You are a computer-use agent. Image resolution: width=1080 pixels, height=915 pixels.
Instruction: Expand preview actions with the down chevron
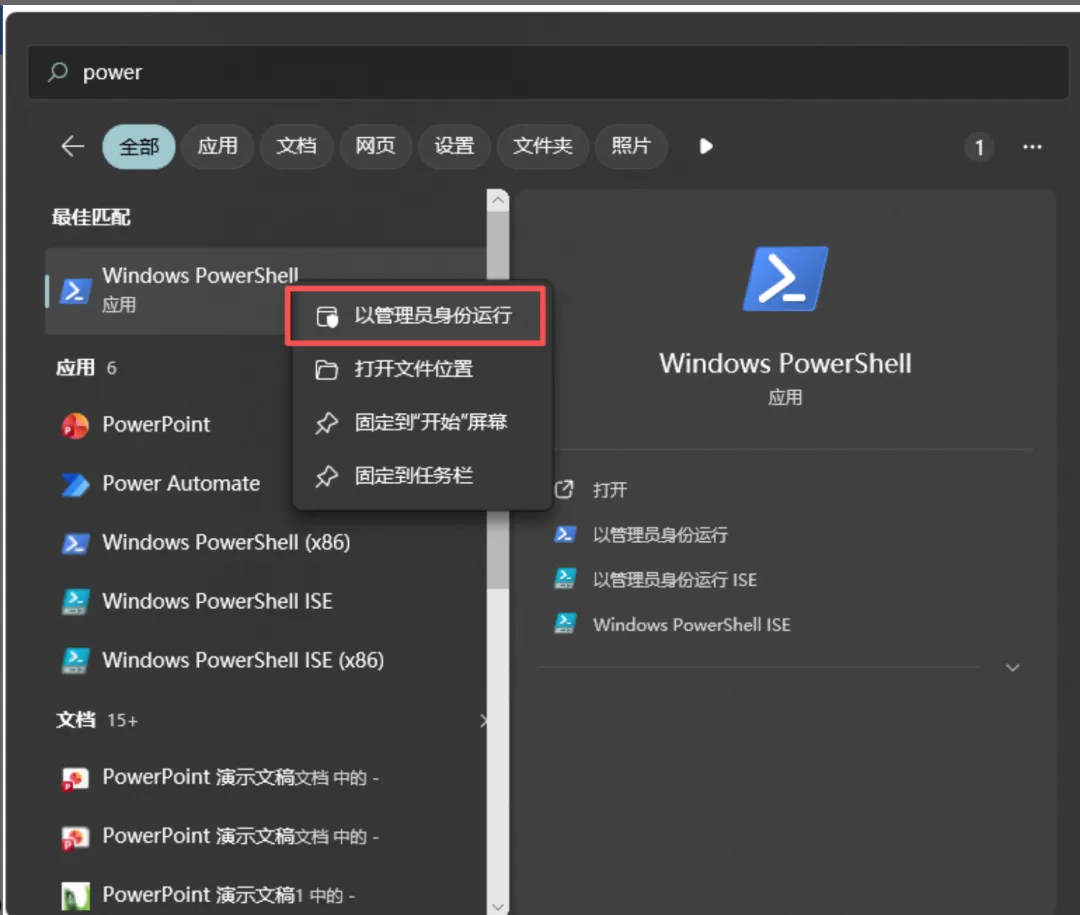point(1012,668)
